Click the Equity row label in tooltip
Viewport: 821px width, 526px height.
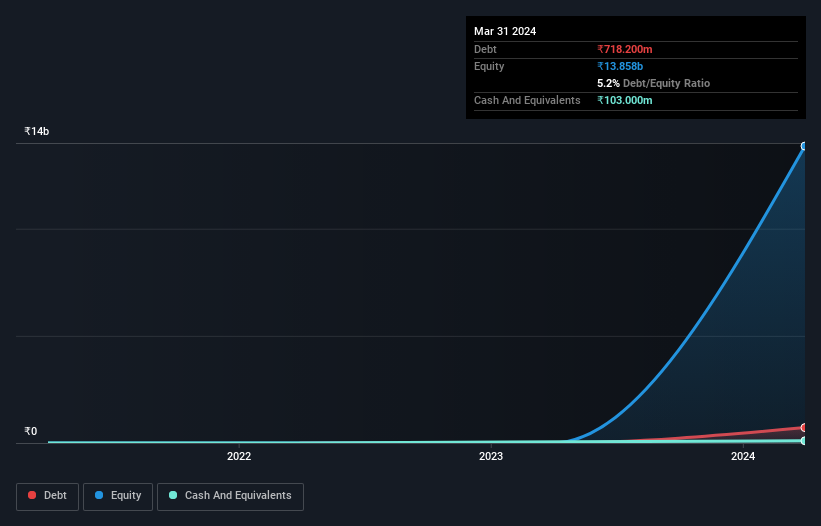point(489,66)
